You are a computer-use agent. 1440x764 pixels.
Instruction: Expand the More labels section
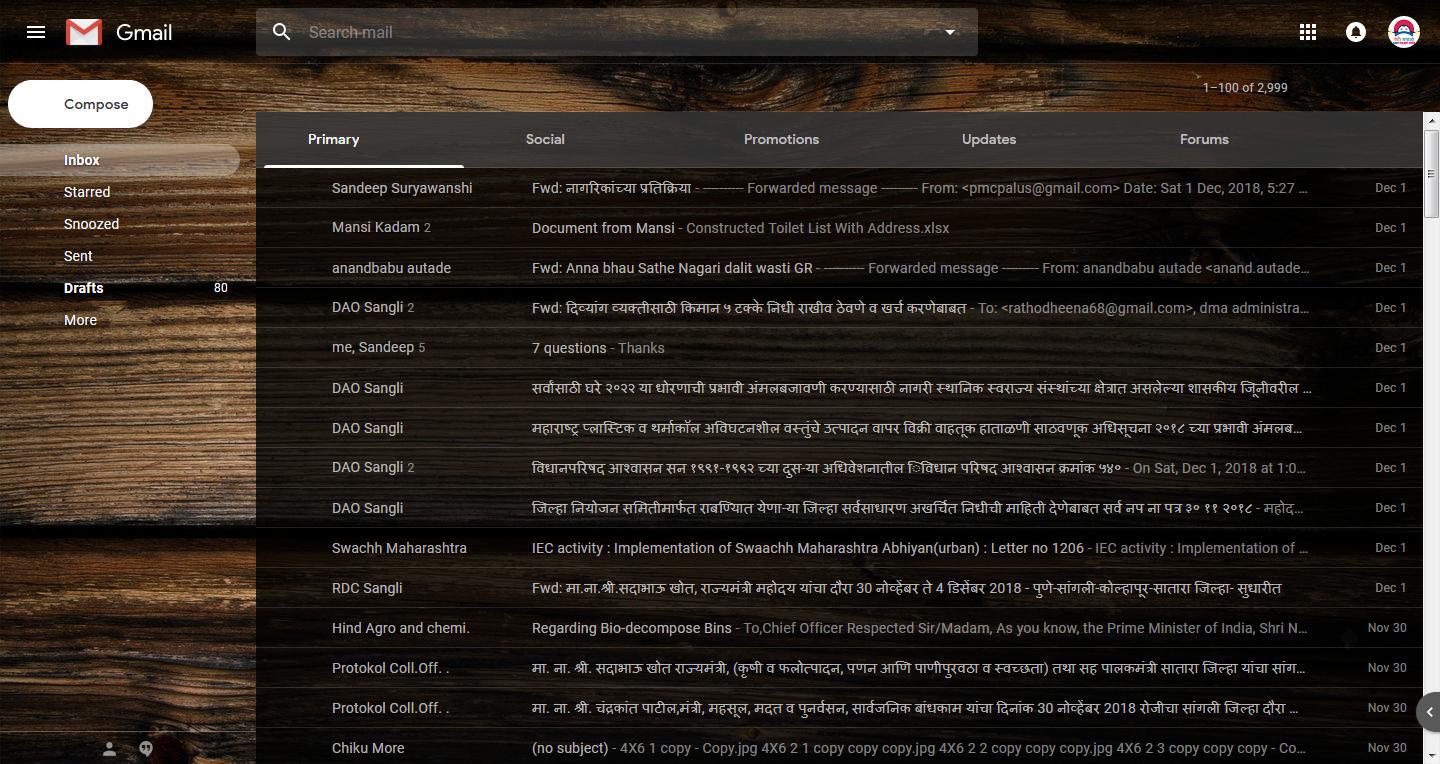coord(80,320)
